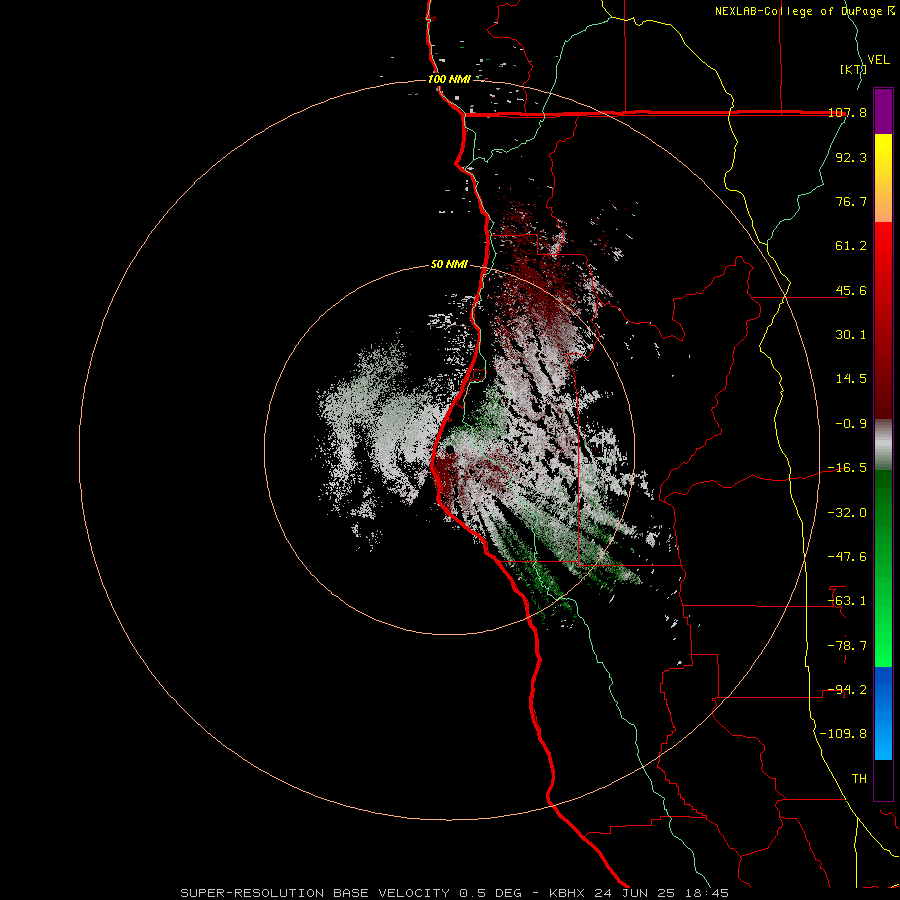The image size is (900, 900).
Task: Select the -16.5 velocity legend value
Action: pos(847,468)
